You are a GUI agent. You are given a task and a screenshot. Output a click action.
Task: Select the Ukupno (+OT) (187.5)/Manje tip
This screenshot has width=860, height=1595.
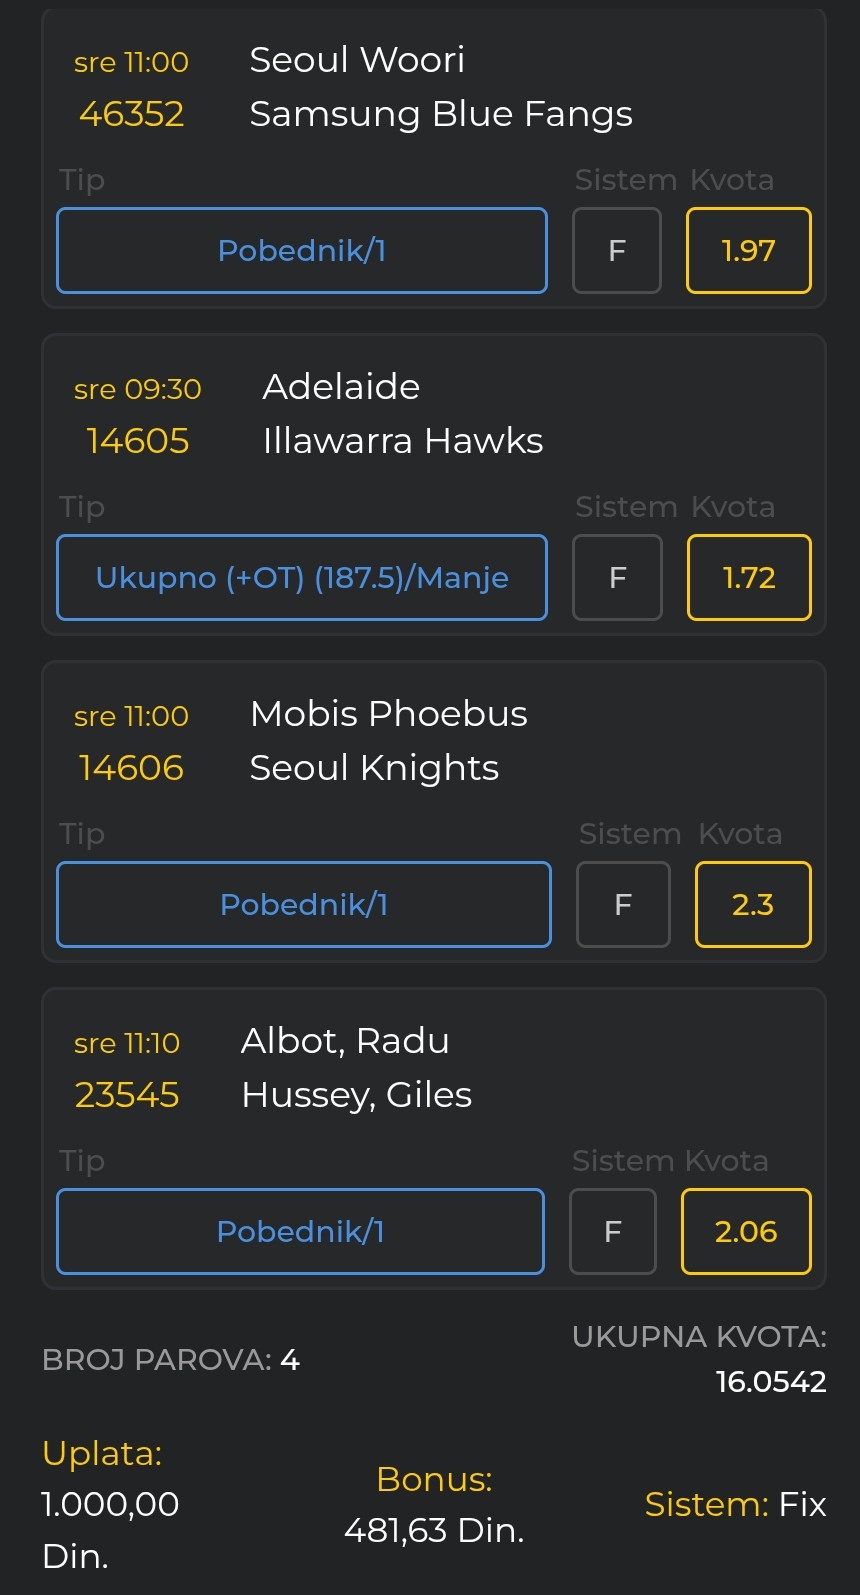302,577
